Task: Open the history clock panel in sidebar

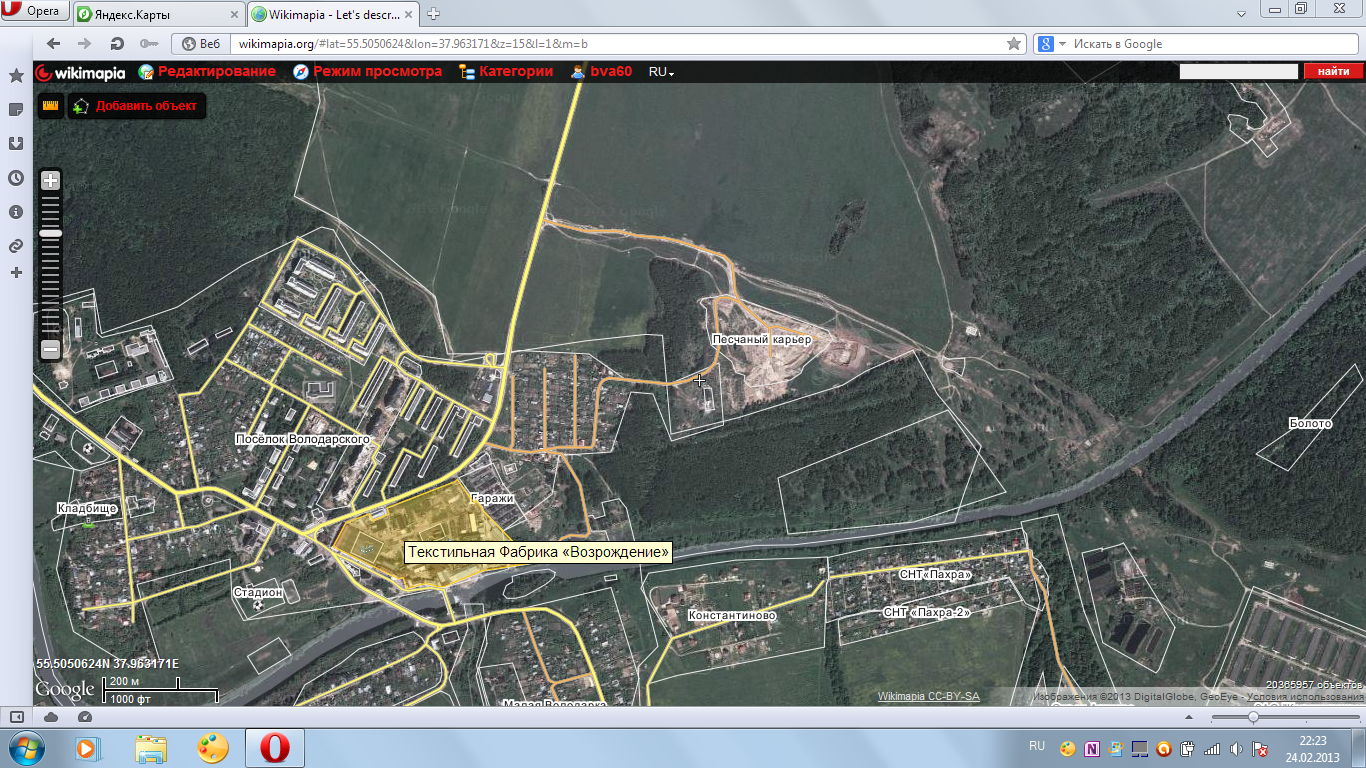Action: click(x=16, y=178)
